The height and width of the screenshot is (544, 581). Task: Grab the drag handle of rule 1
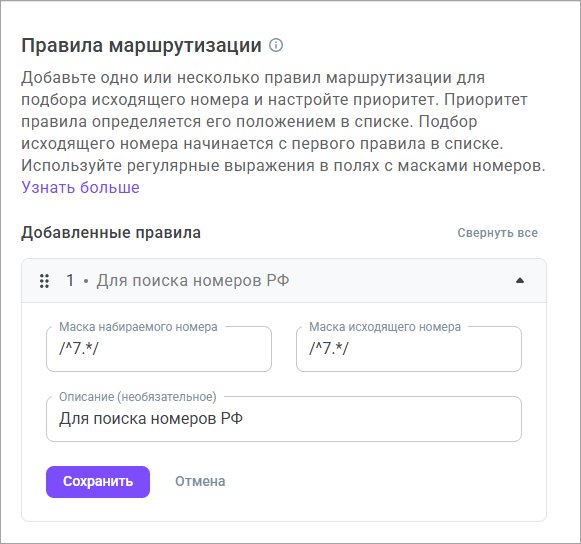pyautogui.click(x=44, y=281)
